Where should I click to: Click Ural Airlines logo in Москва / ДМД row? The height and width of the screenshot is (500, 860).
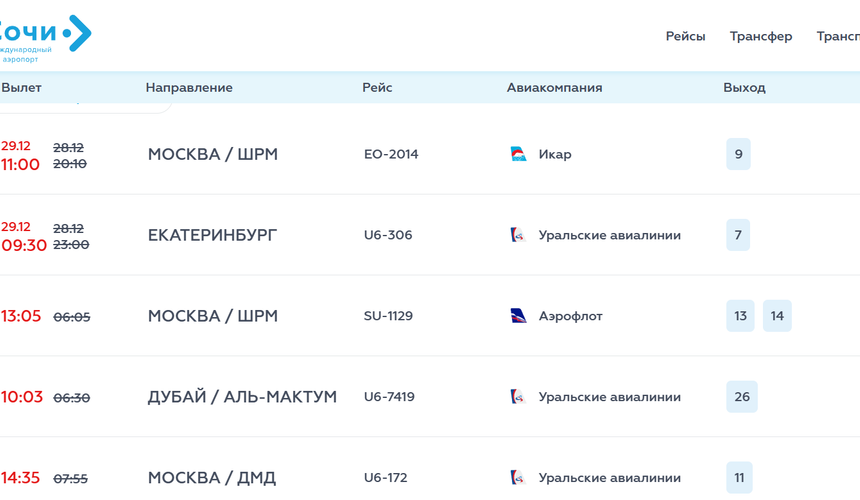point(518,478)
